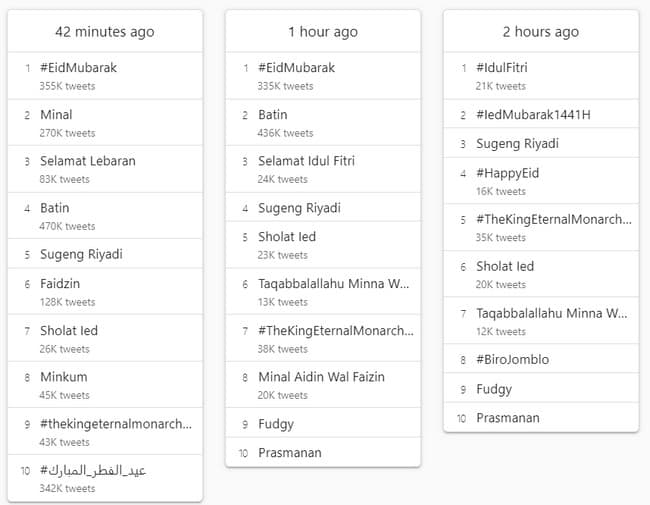This screenshot has height=505, width=650.
Task: Click the Minkum trend
Action: click(64, 378)
